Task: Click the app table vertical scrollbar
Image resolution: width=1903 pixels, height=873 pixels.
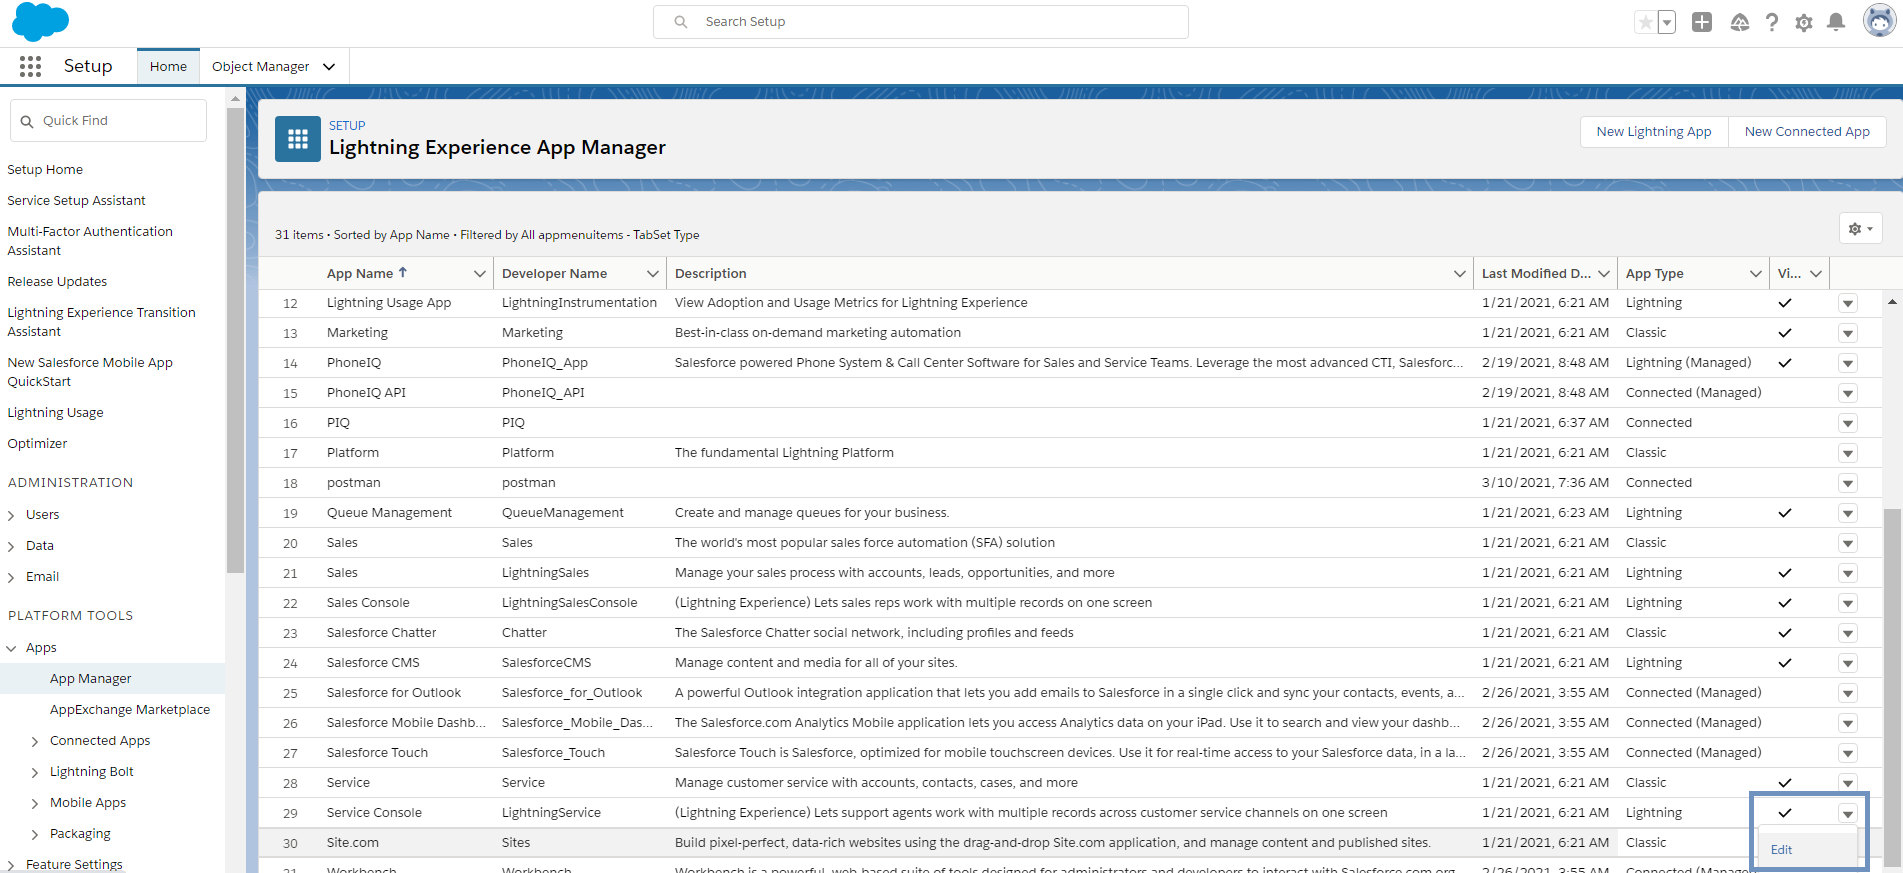Action: (1892, 689)
